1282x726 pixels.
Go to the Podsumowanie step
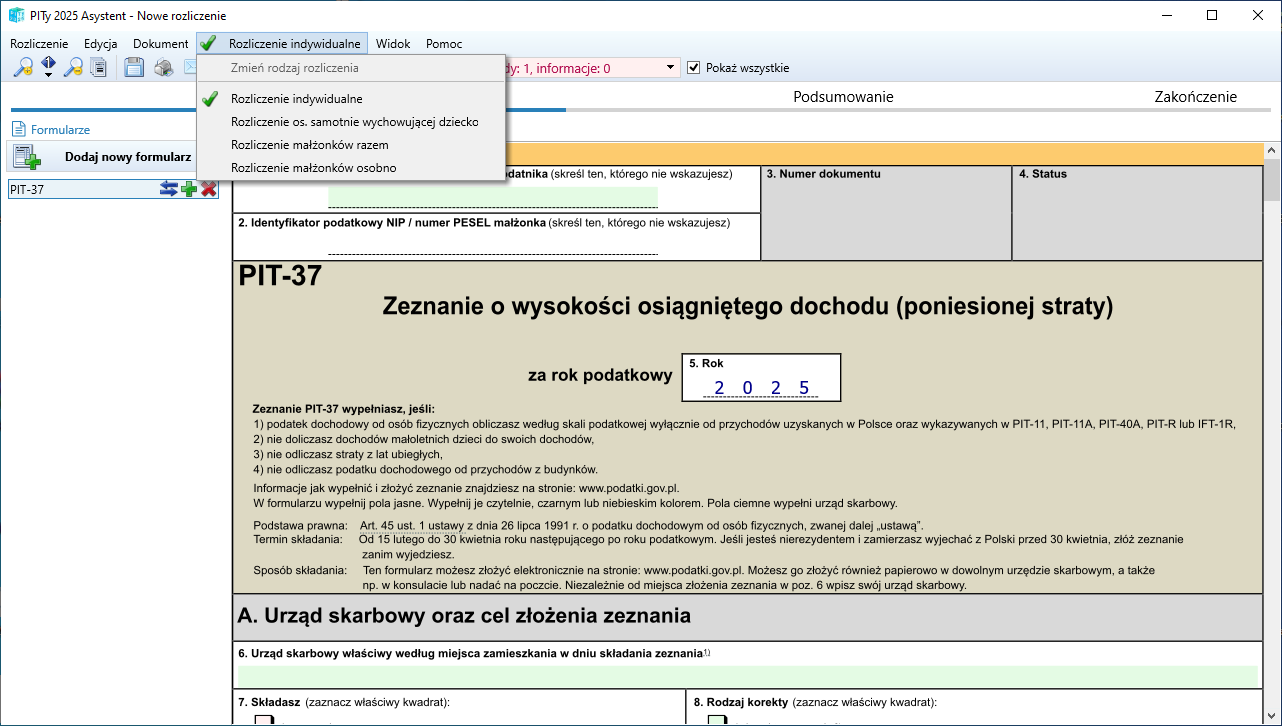tap(843, 97)
